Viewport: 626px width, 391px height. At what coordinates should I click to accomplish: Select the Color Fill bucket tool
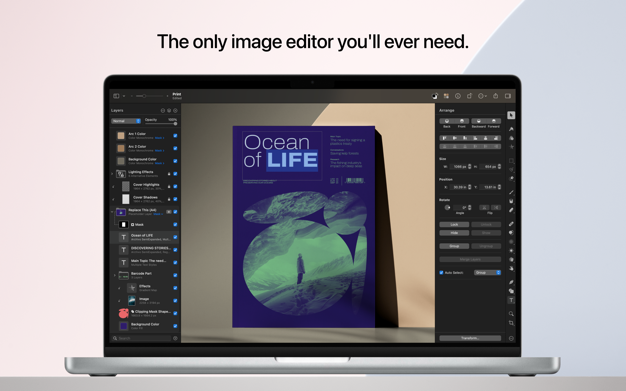pos(511,201)
